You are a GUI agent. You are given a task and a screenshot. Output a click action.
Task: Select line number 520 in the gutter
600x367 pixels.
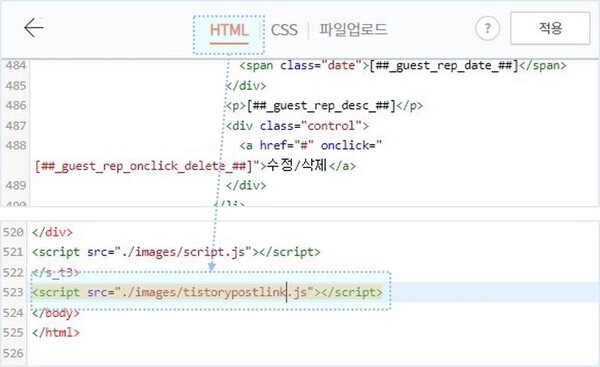13,232
